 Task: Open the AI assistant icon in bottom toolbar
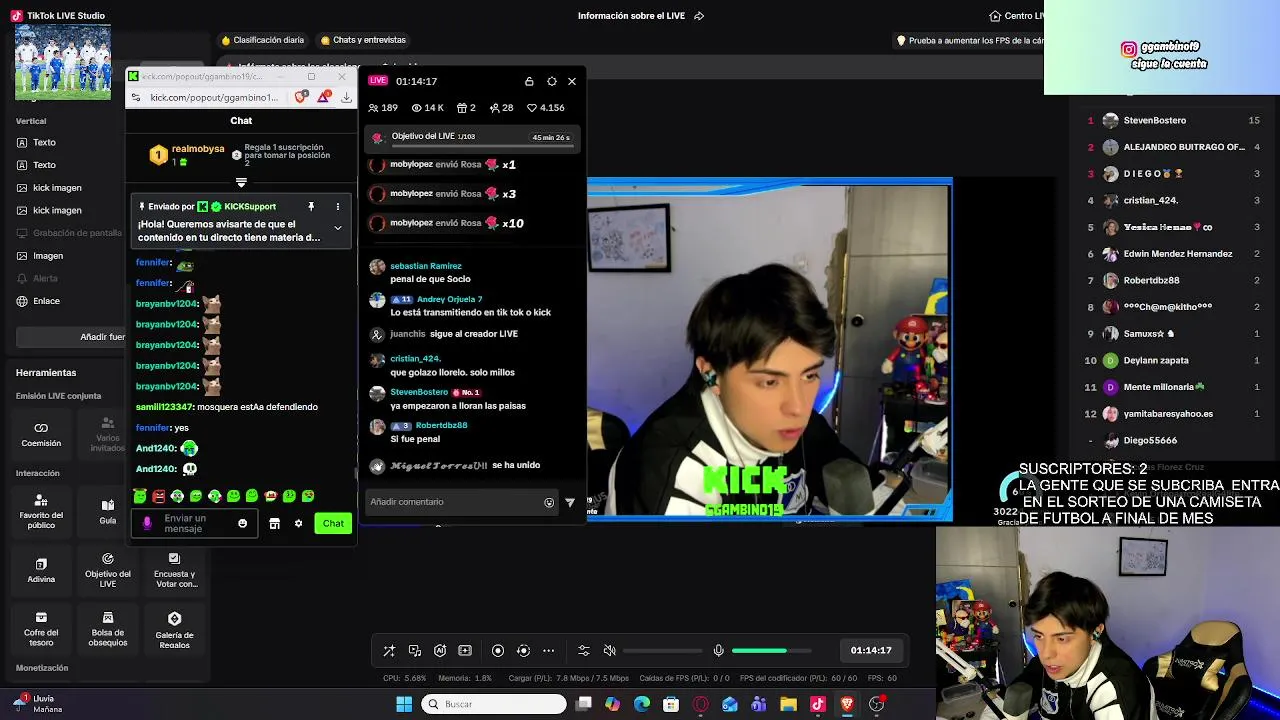[x=440, y=650]
